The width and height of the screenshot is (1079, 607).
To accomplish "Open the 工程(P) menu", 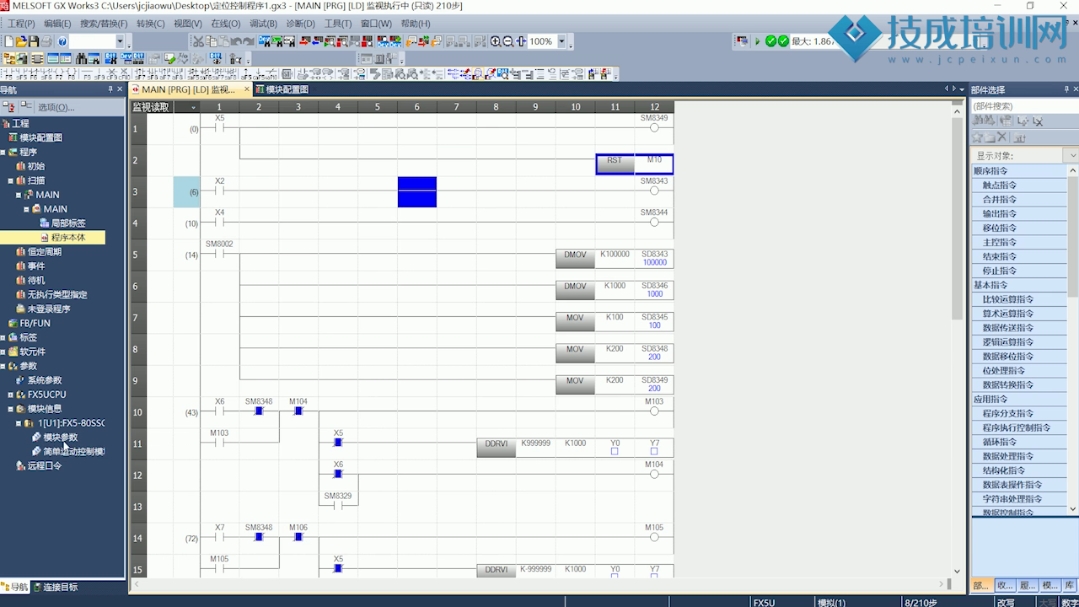I will tap(21, 23).
